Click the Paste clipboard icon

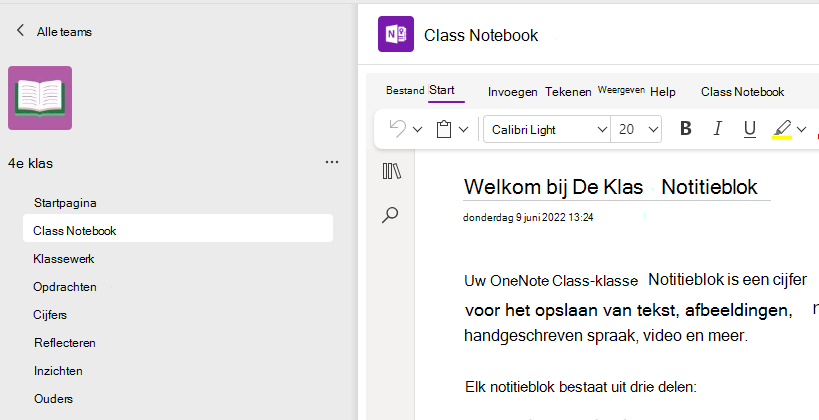[x=444, y=129]
